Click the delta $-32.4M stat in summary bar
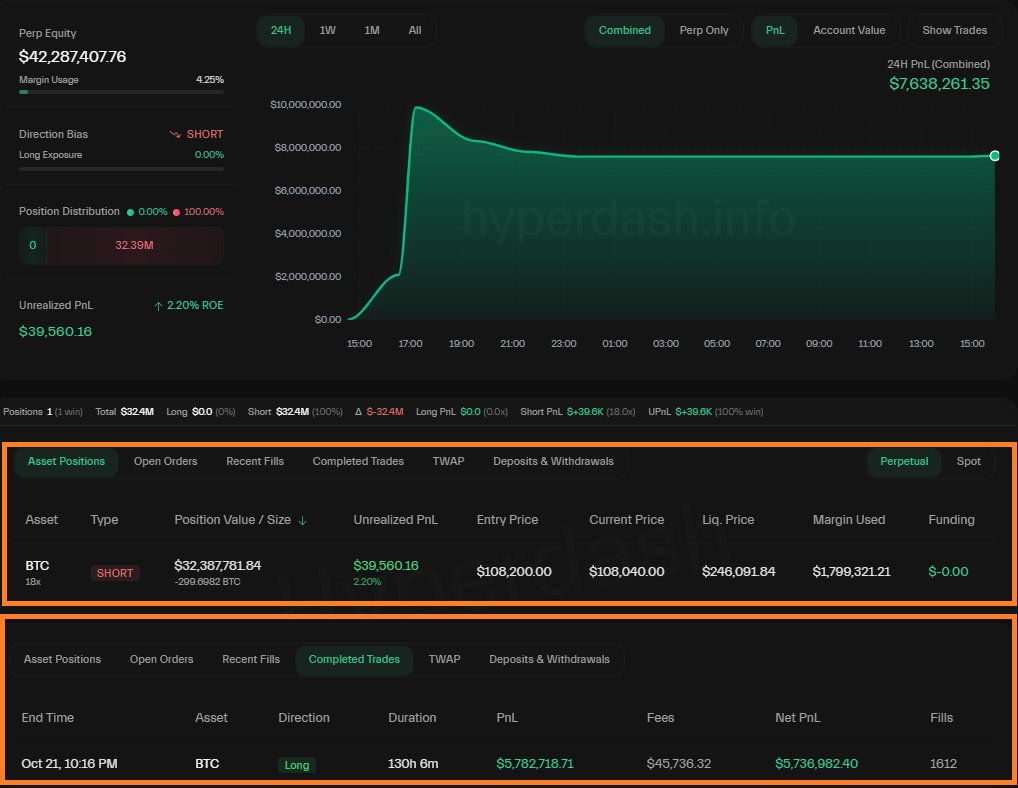Screen dimensions: 1018x788 point(379,412)
